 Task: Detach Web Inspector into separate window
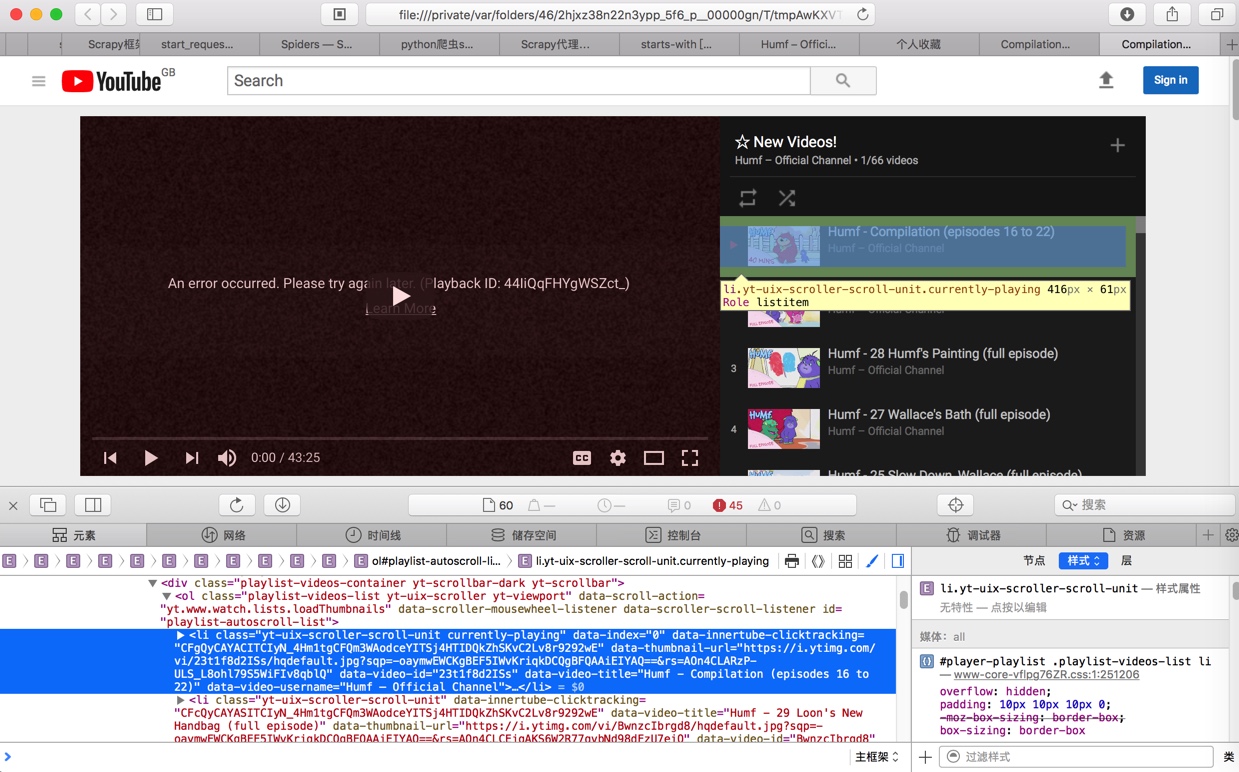[48, 505]
